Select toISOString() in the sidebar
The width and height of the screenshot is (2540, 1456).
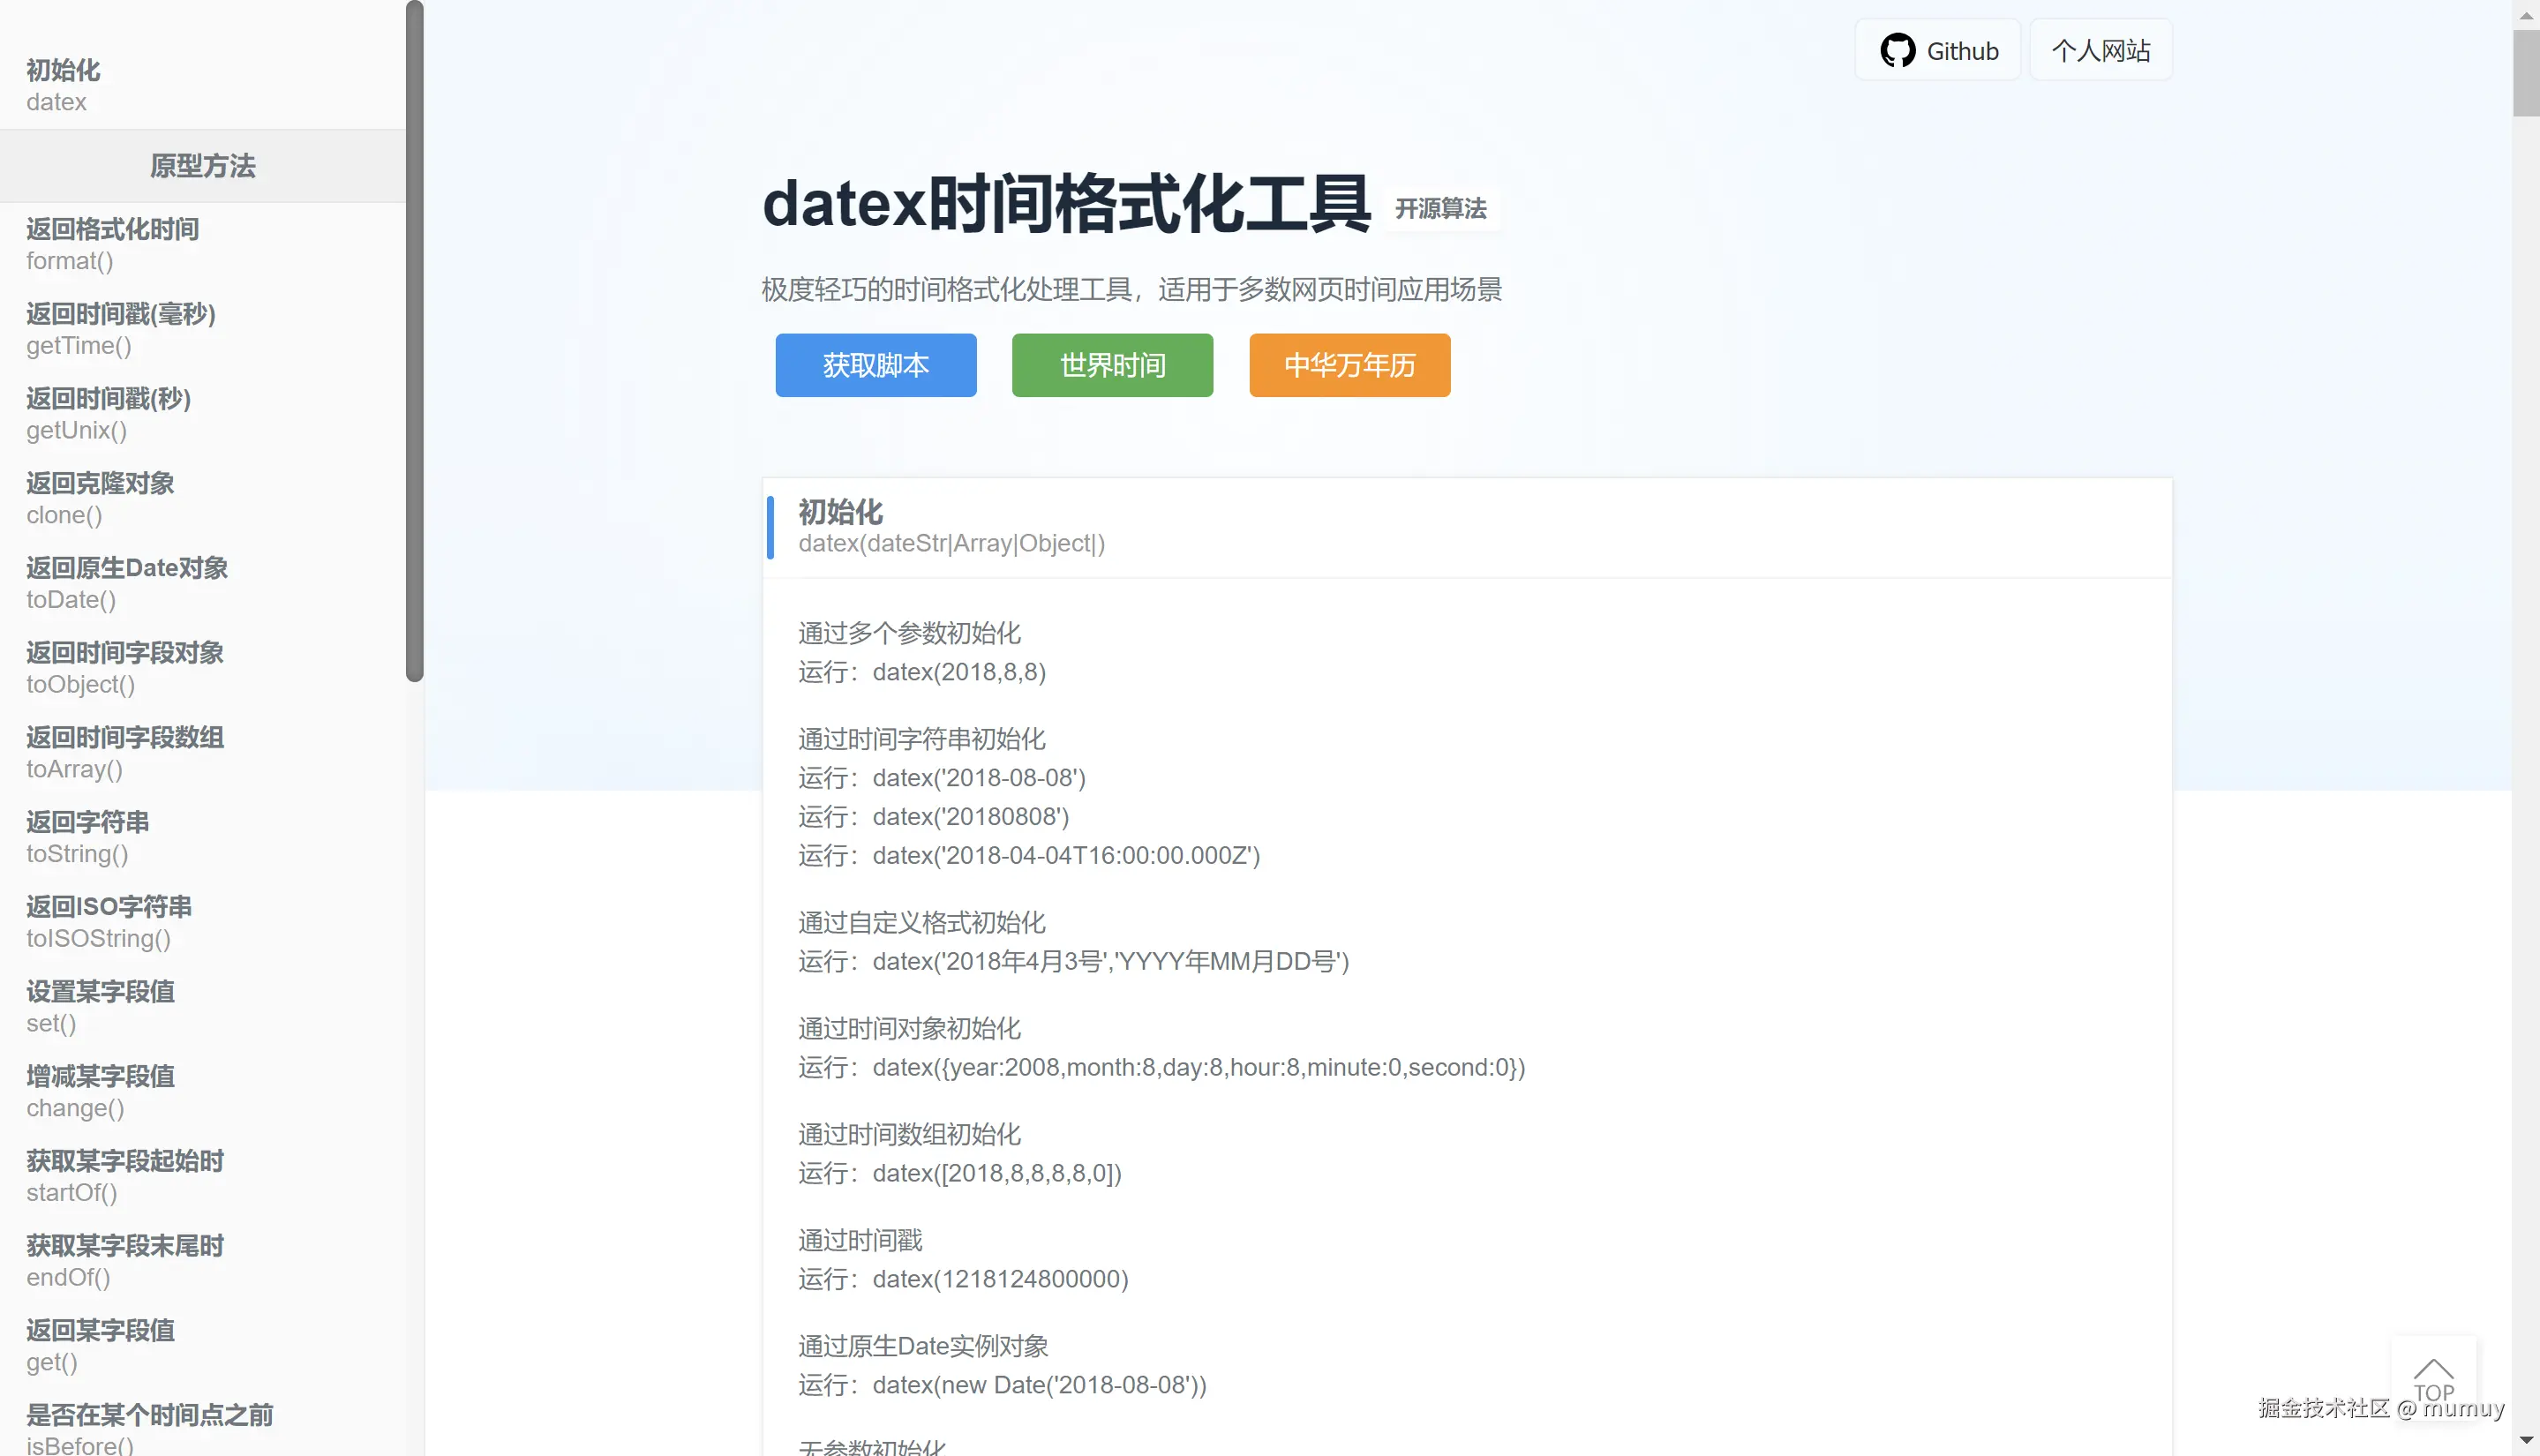coord(108,921)
